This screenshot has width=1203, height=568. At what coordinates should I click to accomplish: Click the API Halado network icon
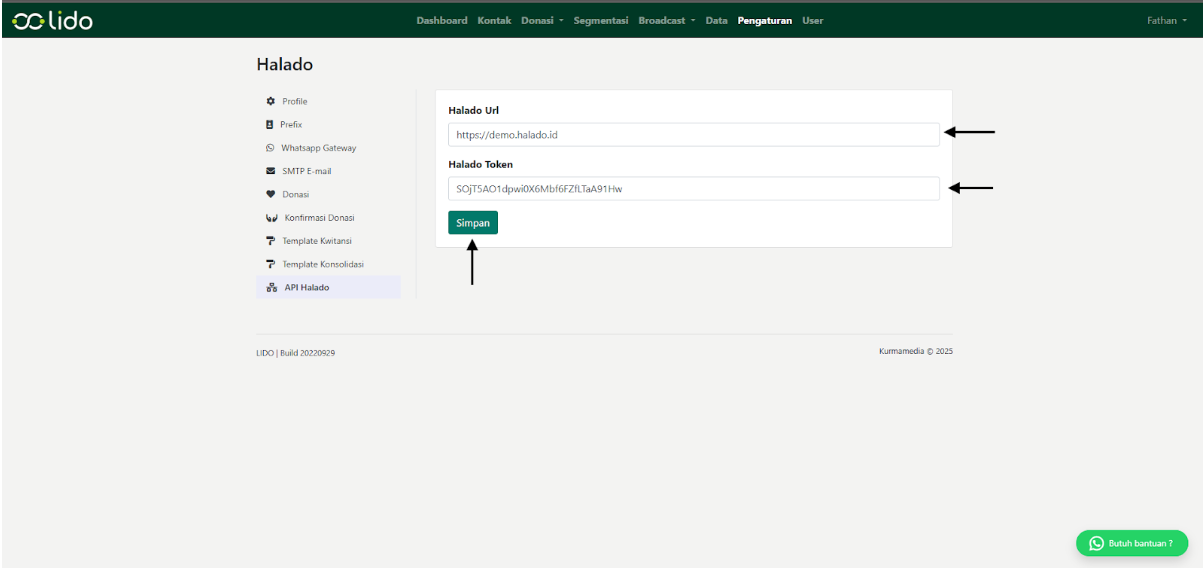[270, 288]
